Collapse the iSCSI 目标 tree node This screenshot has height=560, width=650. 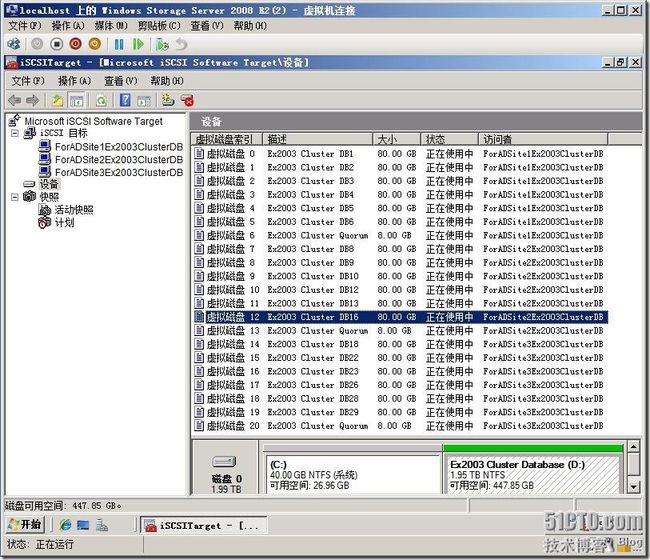click(x=15, y=133)
